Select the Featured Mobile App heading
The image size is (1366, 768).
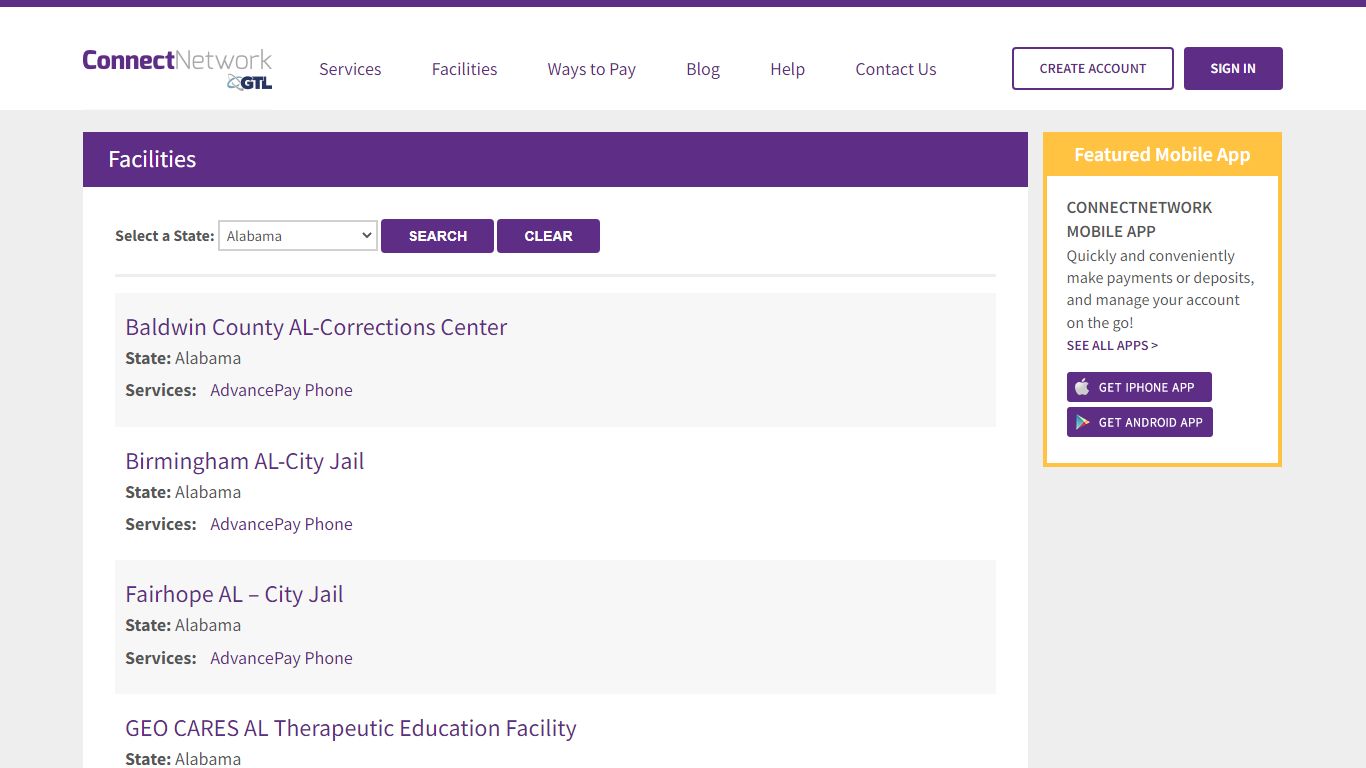(x=1162, y=154)
